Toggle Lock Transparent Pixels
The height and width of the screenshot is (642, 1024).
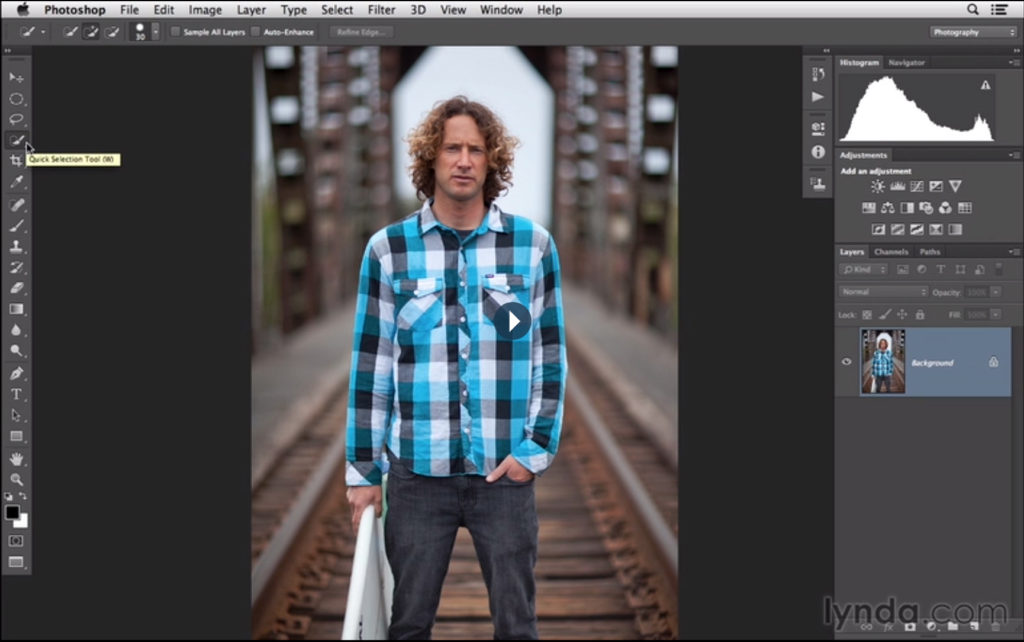867,315
